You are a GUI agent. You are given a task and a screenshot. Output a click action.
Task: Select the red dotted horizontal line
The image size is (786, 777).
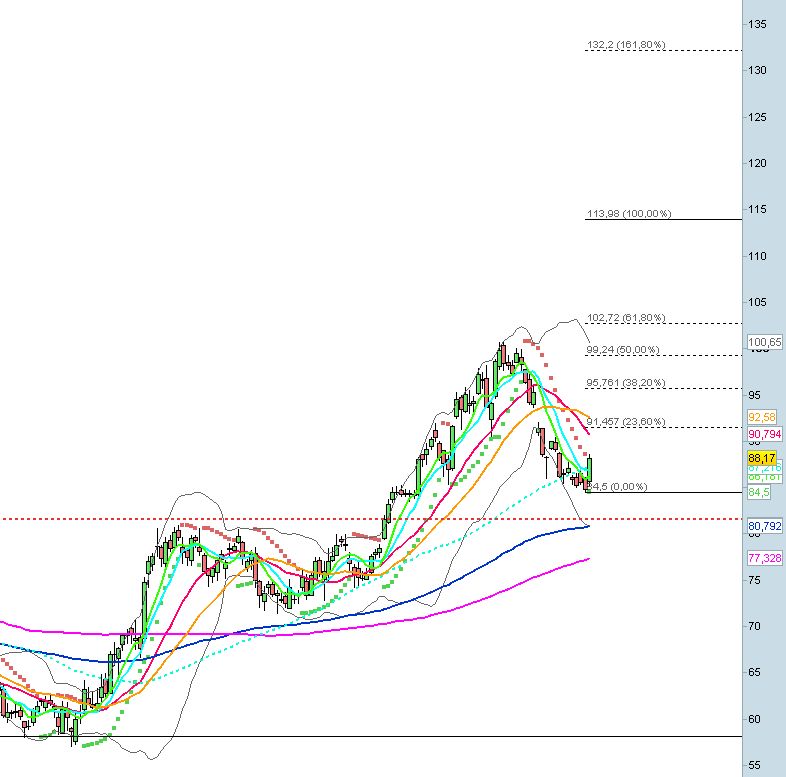371,519
